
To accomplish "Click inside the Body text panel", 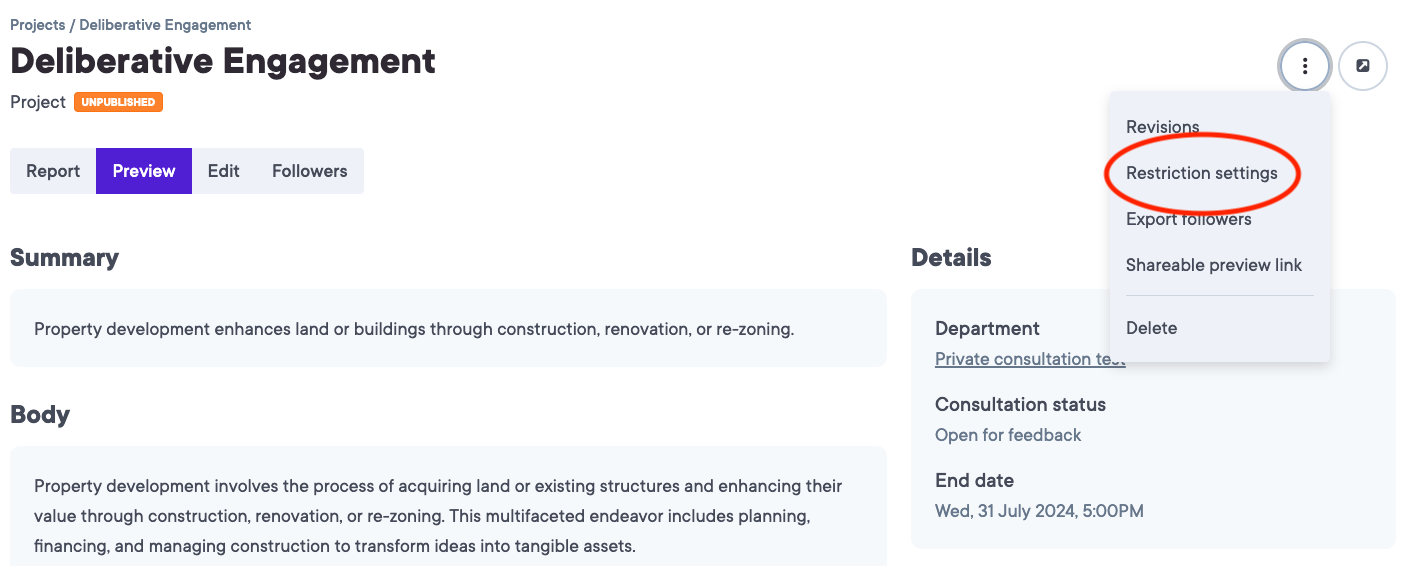I will pyautogui.click(x=438, y=515).
